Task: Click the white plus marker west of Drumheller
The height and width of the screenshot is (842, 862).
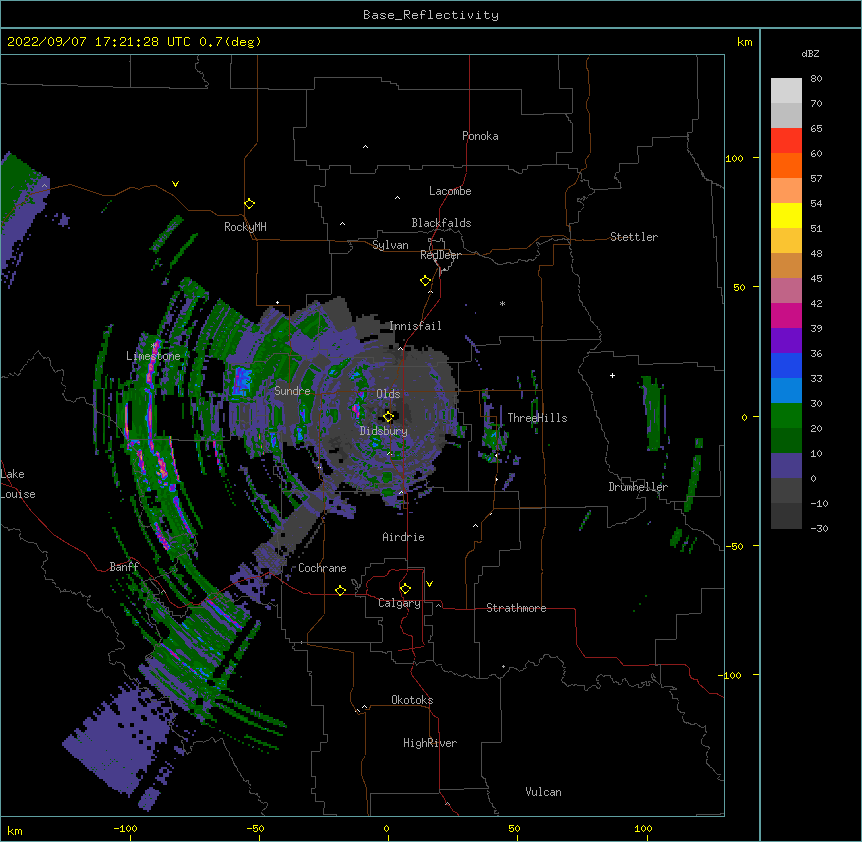Action: coord(612,375)
